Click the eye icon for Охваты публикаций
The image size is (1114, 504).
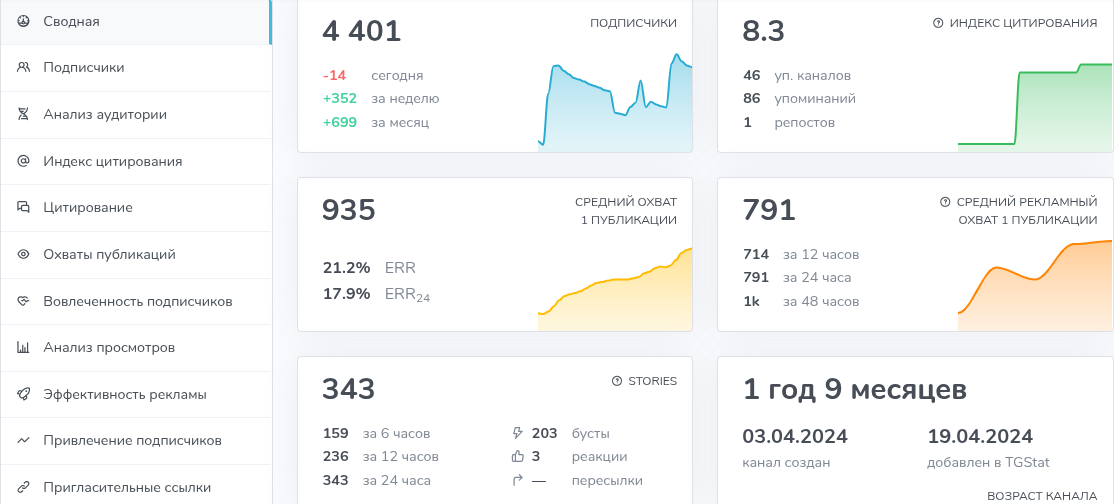(23, 255)
